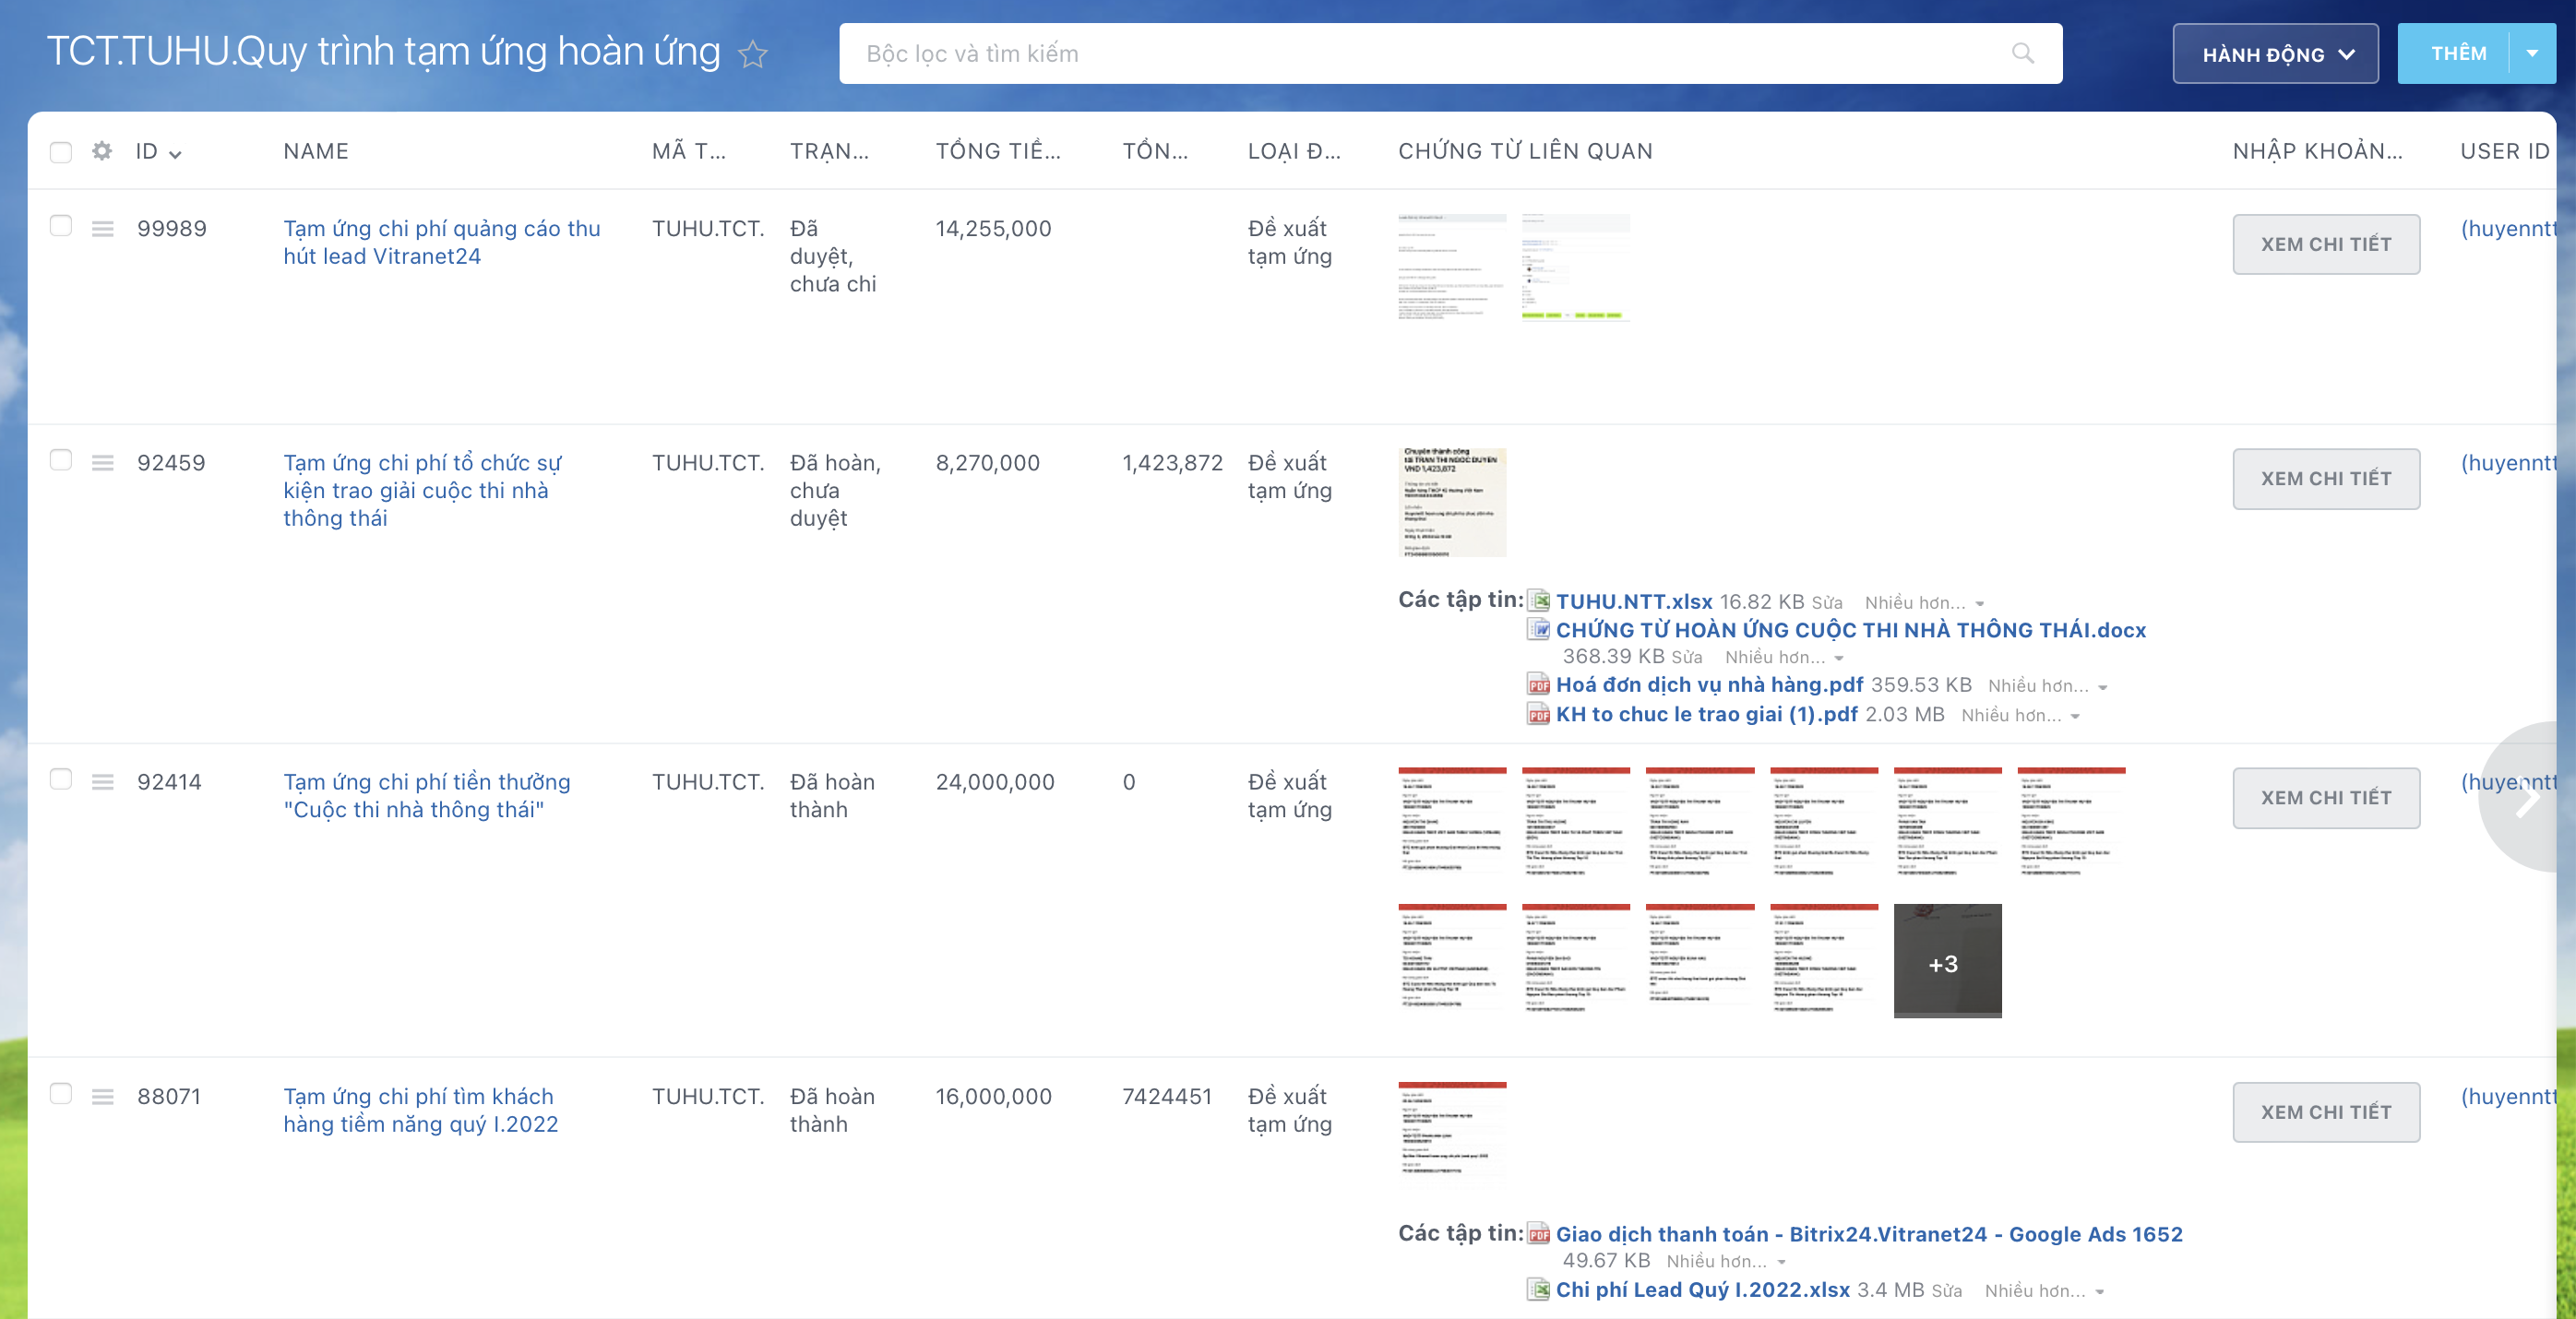Open Tạm ứng chi phí tổ chức sự kiện link
Screen dimensions: 2576x1319
coord(422,490)
